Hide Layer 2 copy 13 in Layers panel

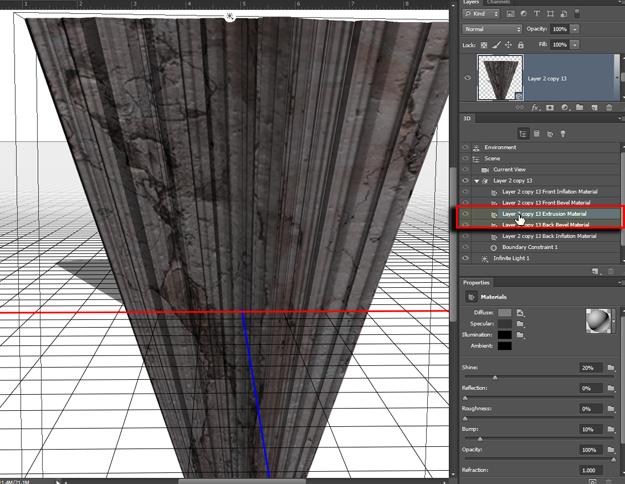pos(465,77)
